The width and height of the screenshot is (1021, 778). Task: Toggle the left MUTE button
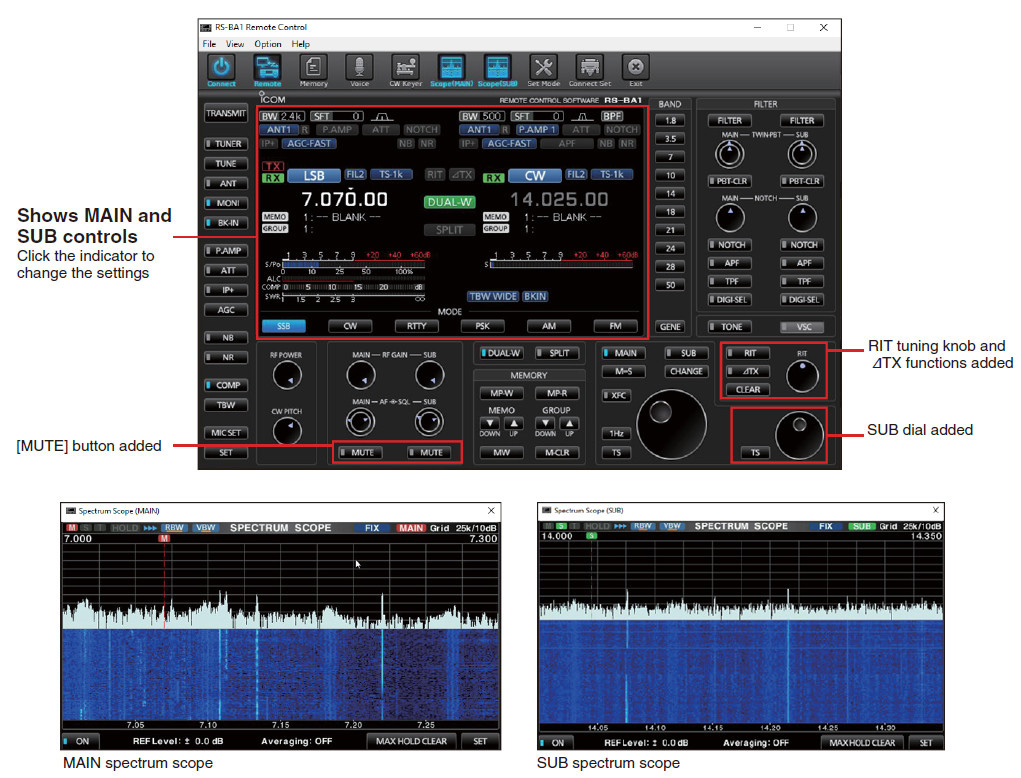(360, 452)
